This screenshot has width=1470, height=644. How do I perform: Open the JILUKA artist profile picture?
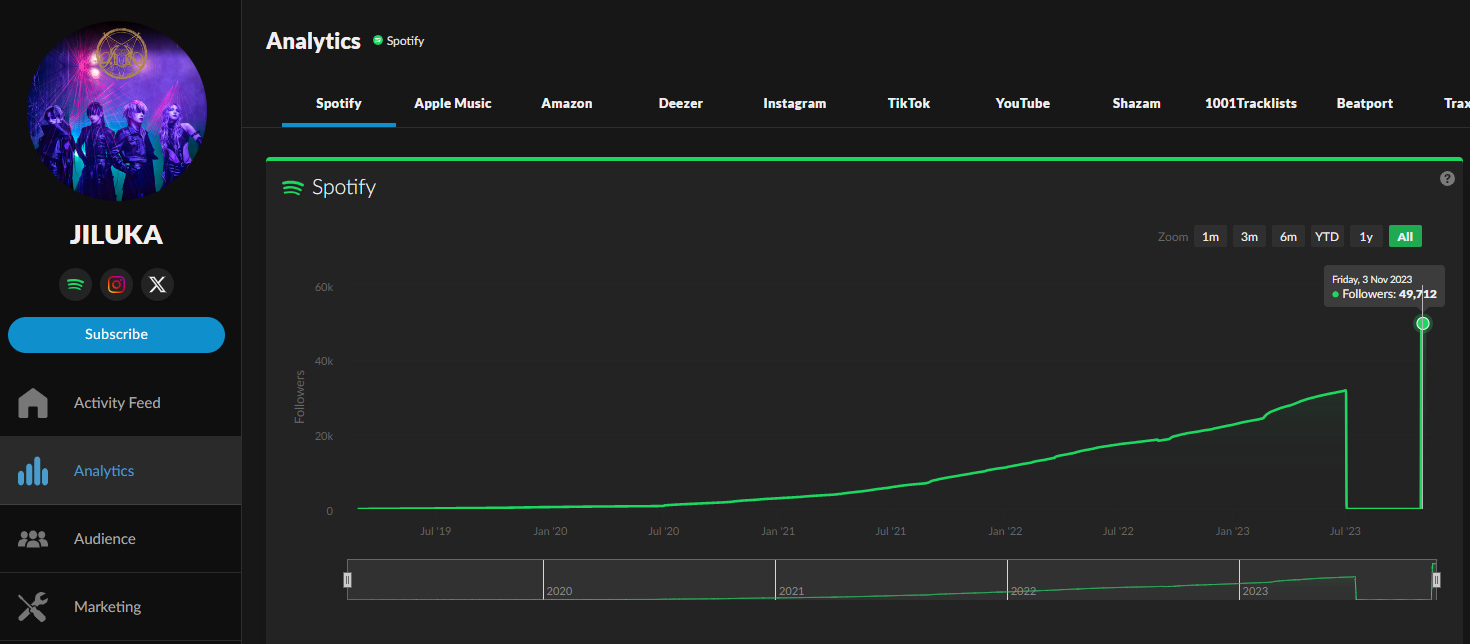tap(117, 111)
